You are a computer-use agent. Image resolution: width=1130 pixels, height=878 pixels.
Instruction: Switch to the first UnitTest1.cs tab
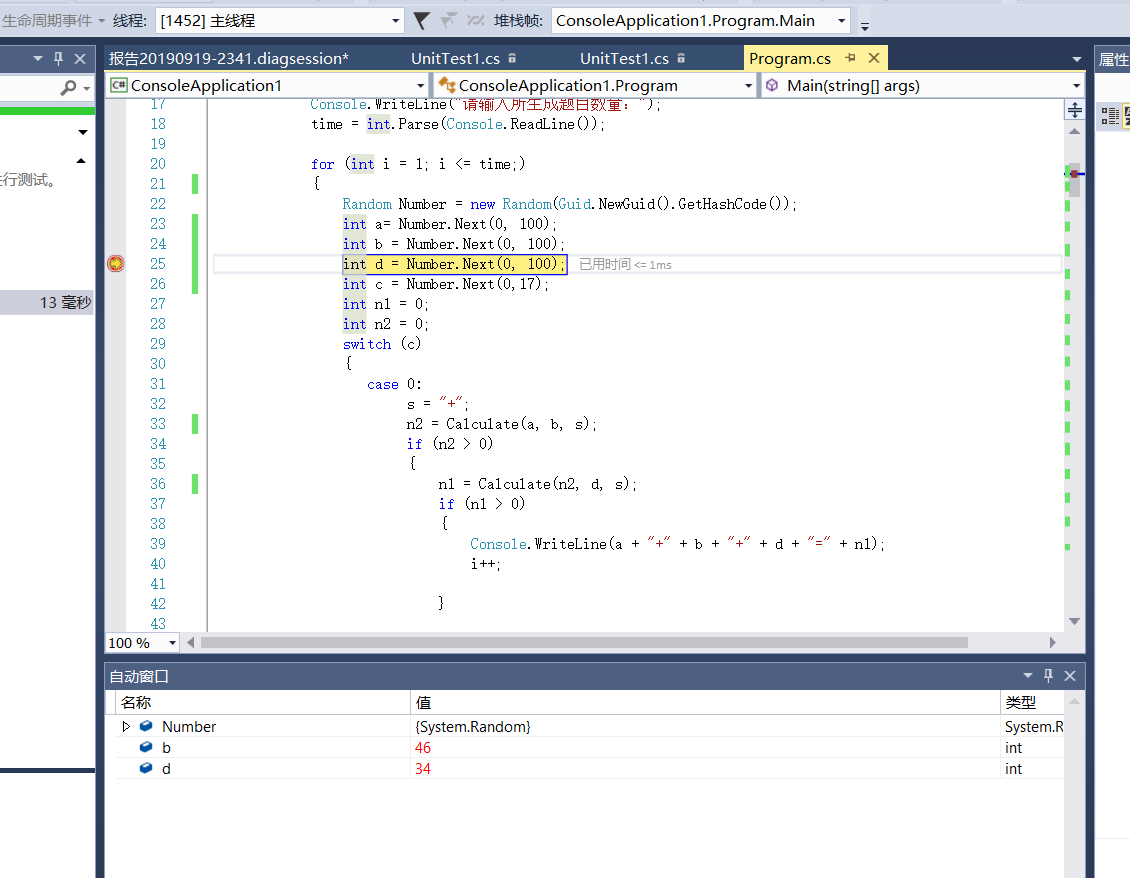click(455, 58)
